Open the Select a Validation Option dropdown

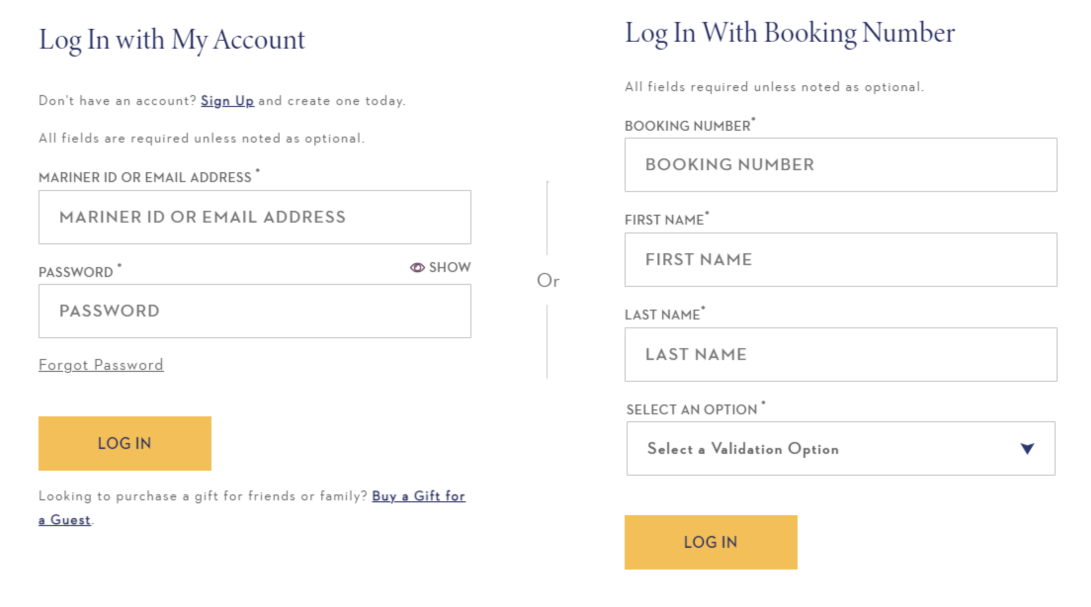840,449
